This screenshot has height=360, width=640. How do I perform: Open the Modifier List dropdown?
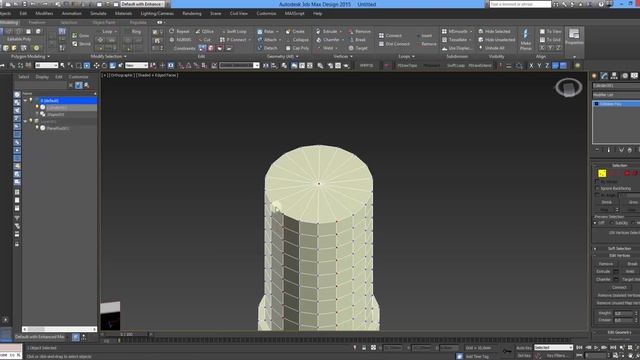(616, 95)
